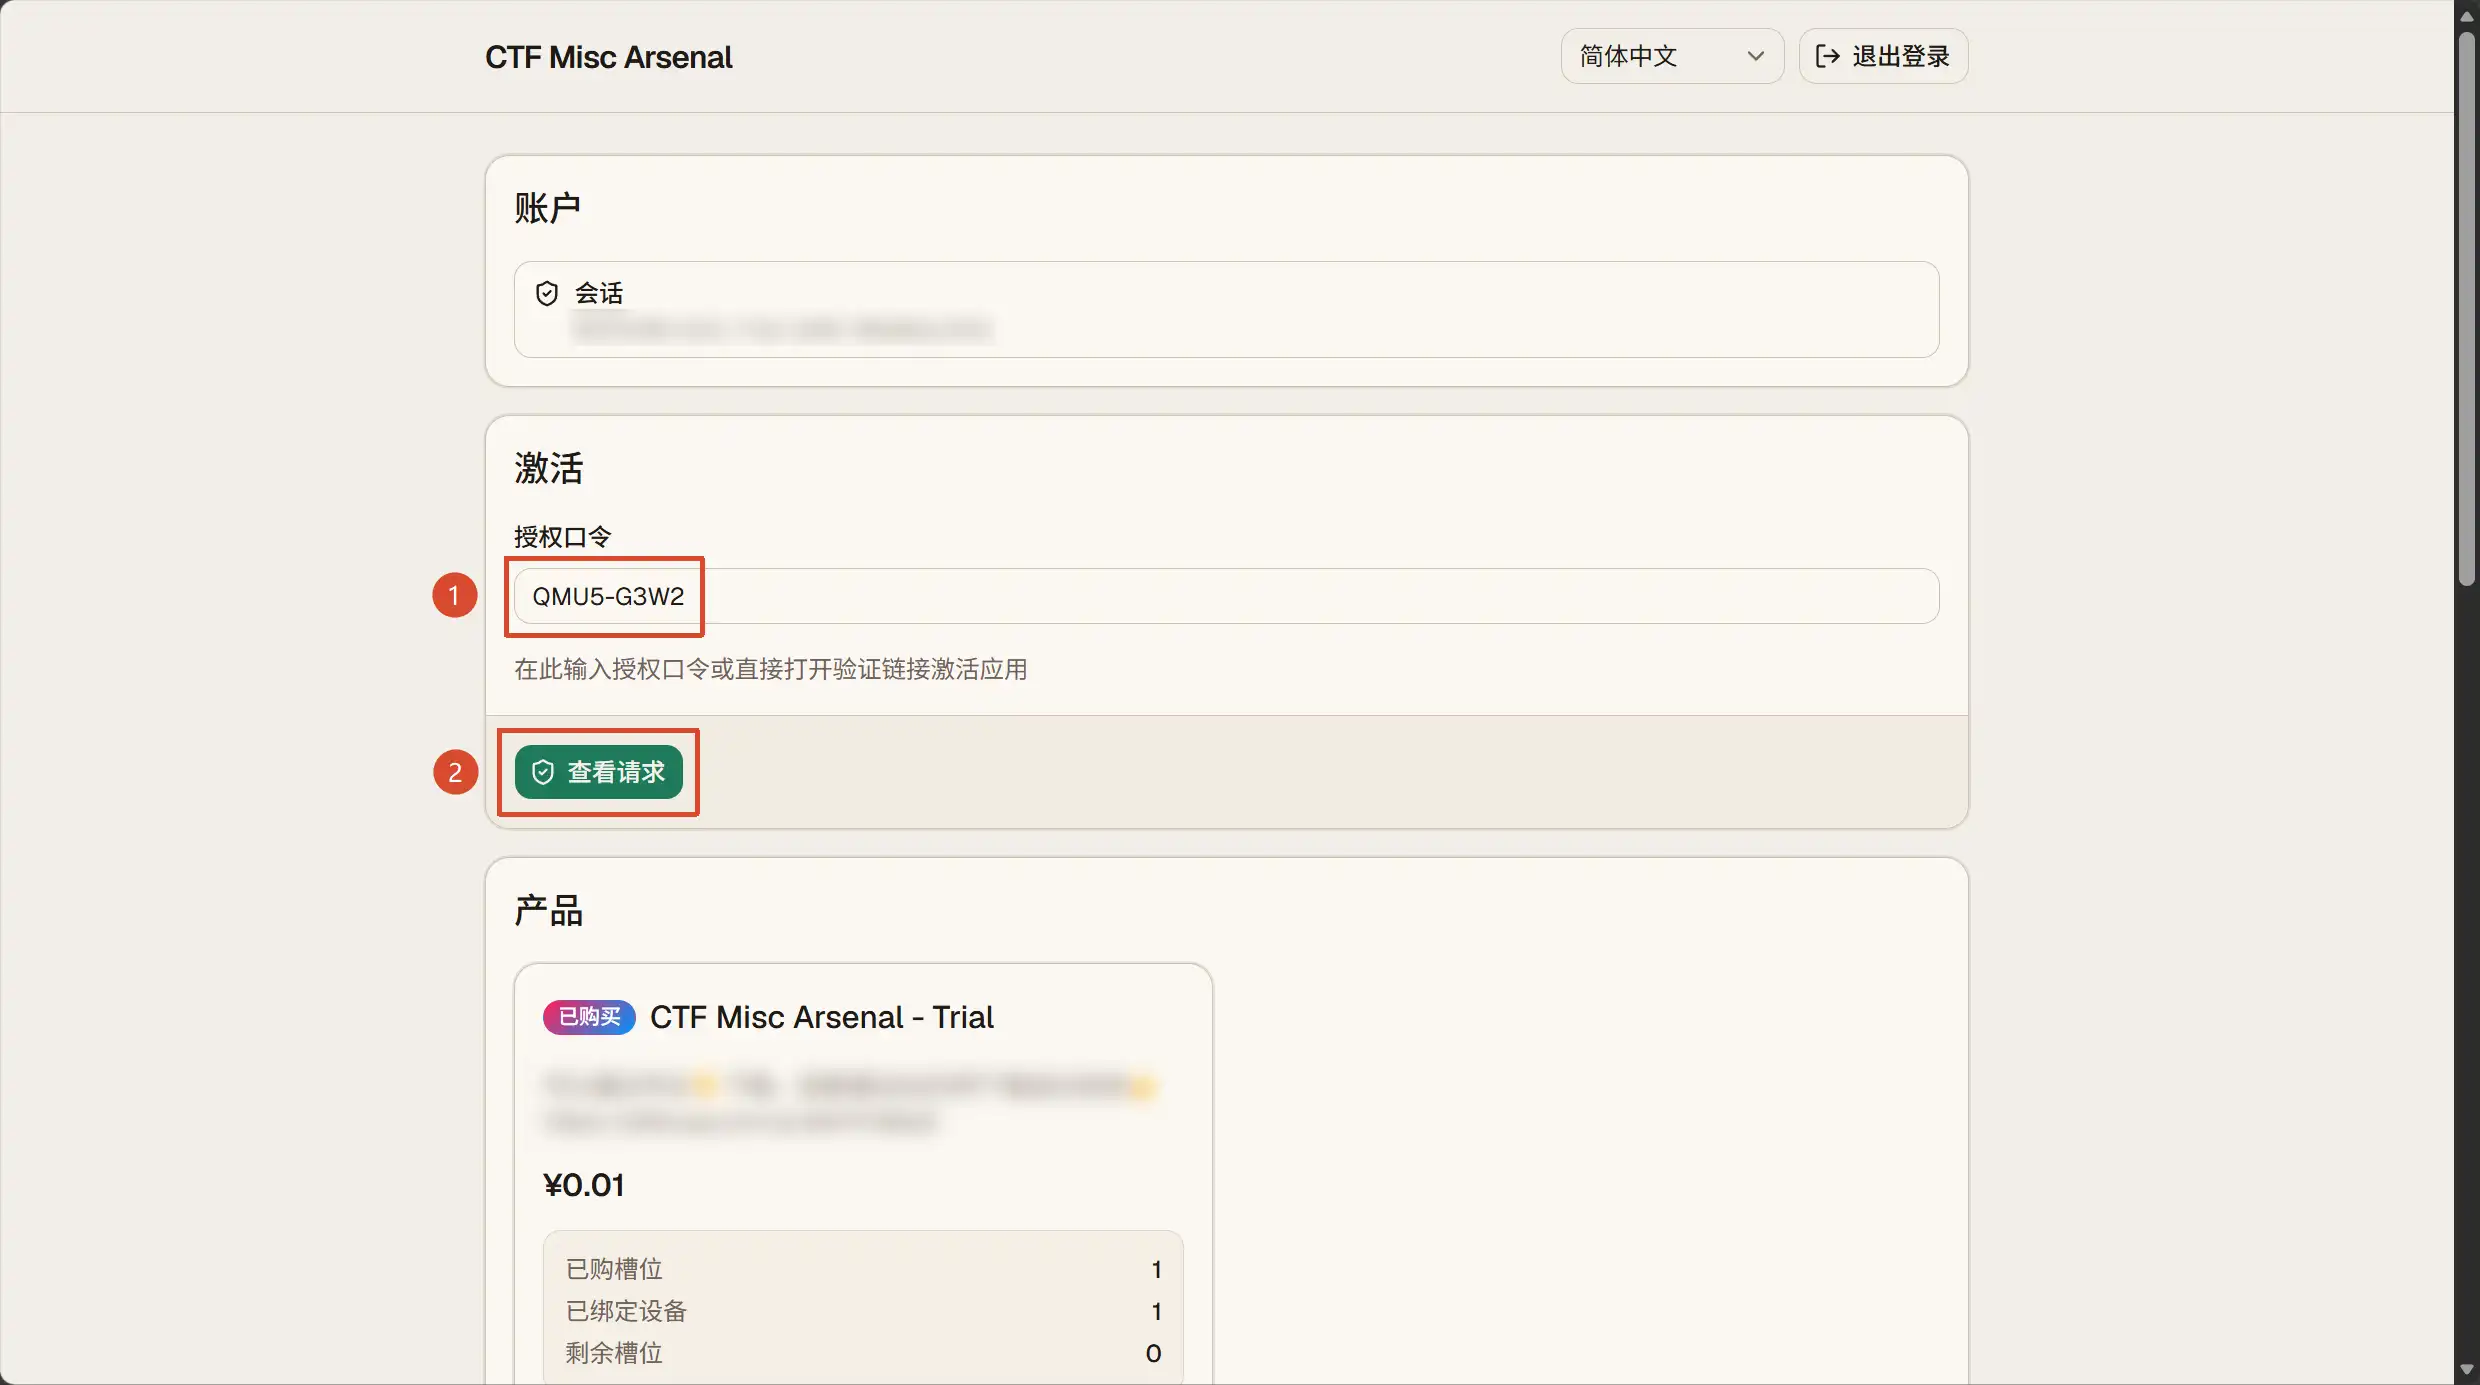The image size is (2480, 1385).
Task: Click the ¥0.01 price
Action: click(584, 1185)
